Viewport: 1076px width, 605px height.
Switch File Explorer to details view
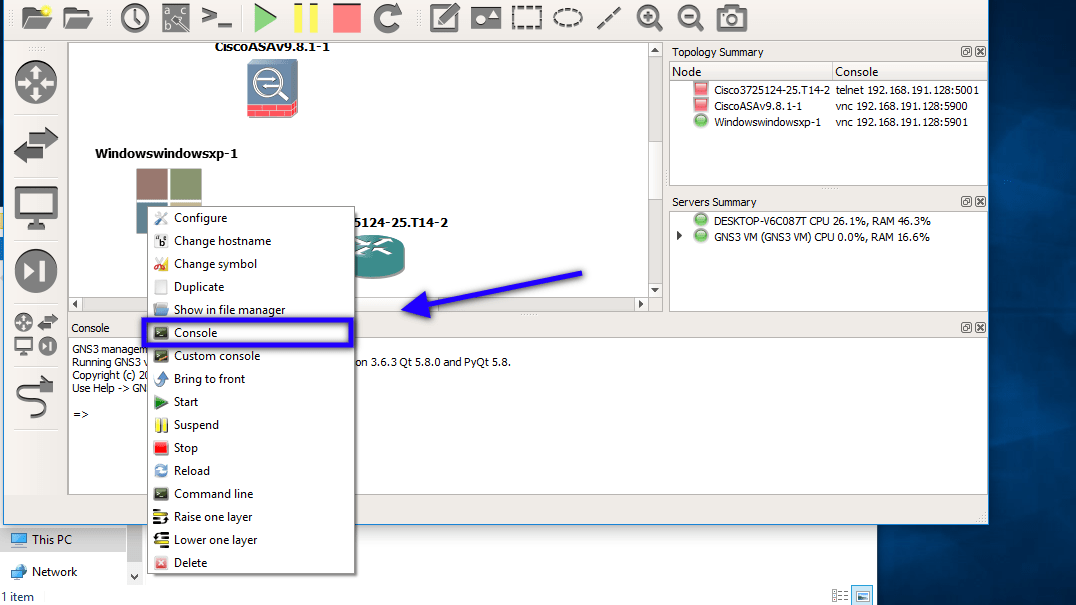[x=840, y=595]
